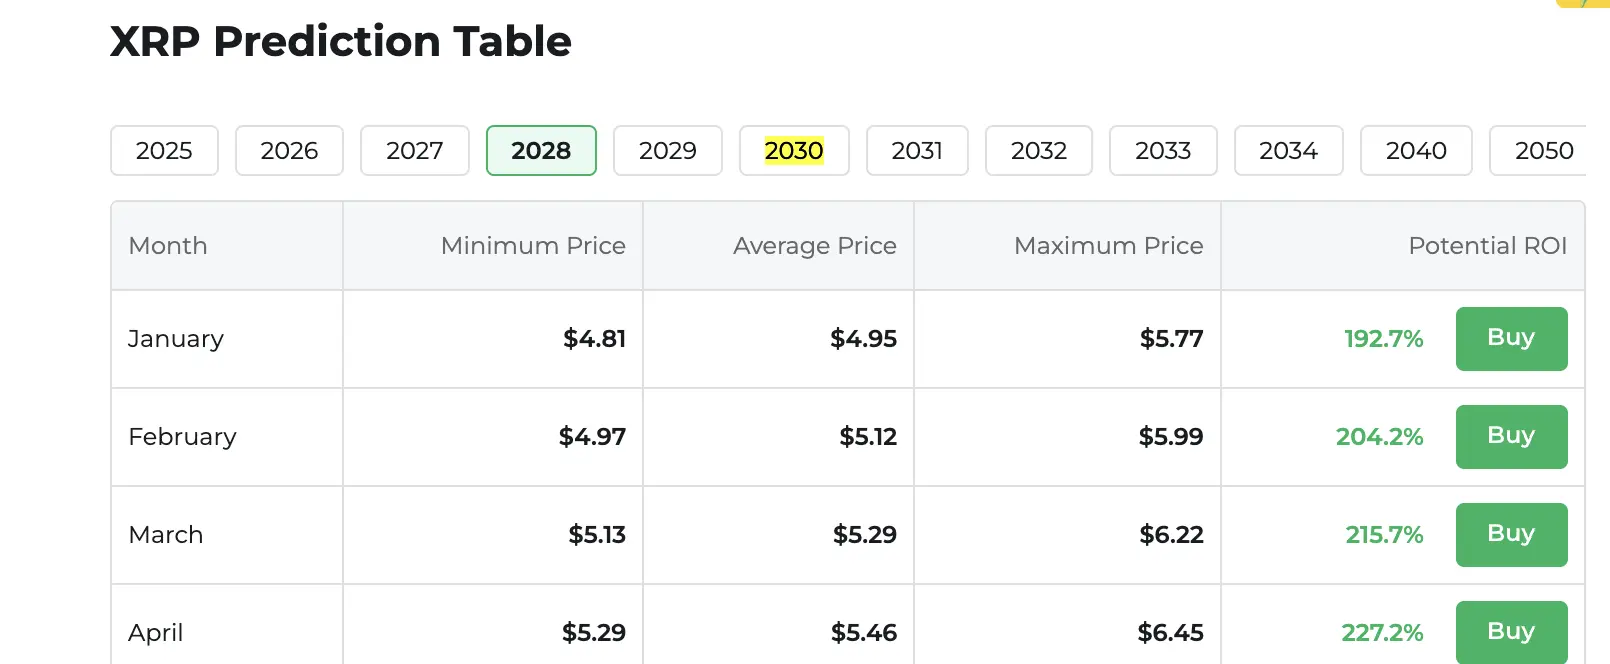Click the active 2028 tab
The image size is (1610, 664).
click(x=541, y=151)
